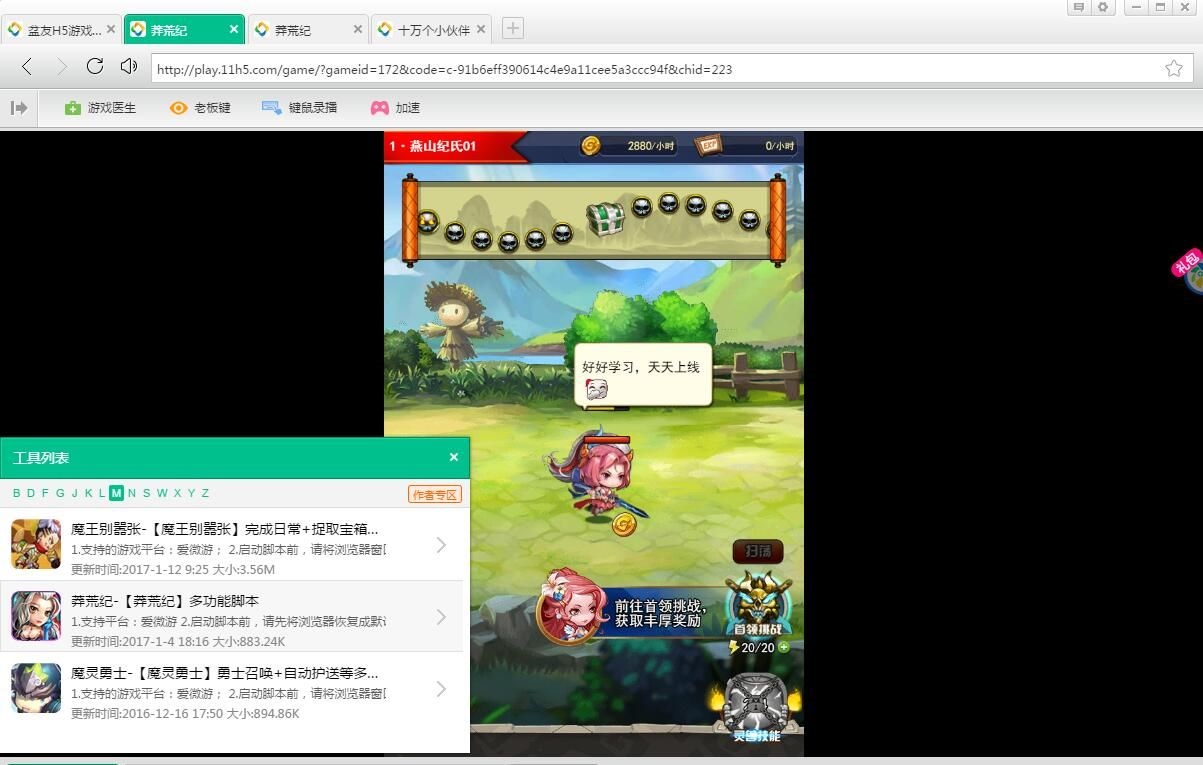Open browser settings gear in title bar
1203x765 pixels.
[1103, 7]
